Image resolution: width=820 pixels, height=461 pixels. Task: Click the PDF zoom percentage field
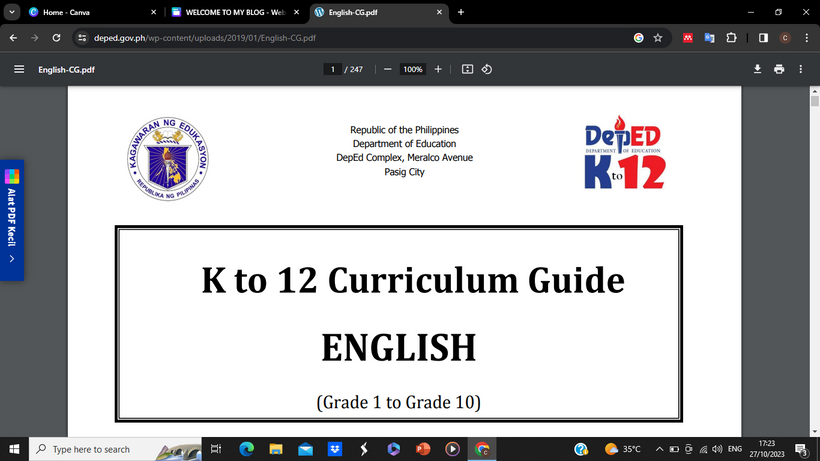pyautogui.click(x=412, y=70)
